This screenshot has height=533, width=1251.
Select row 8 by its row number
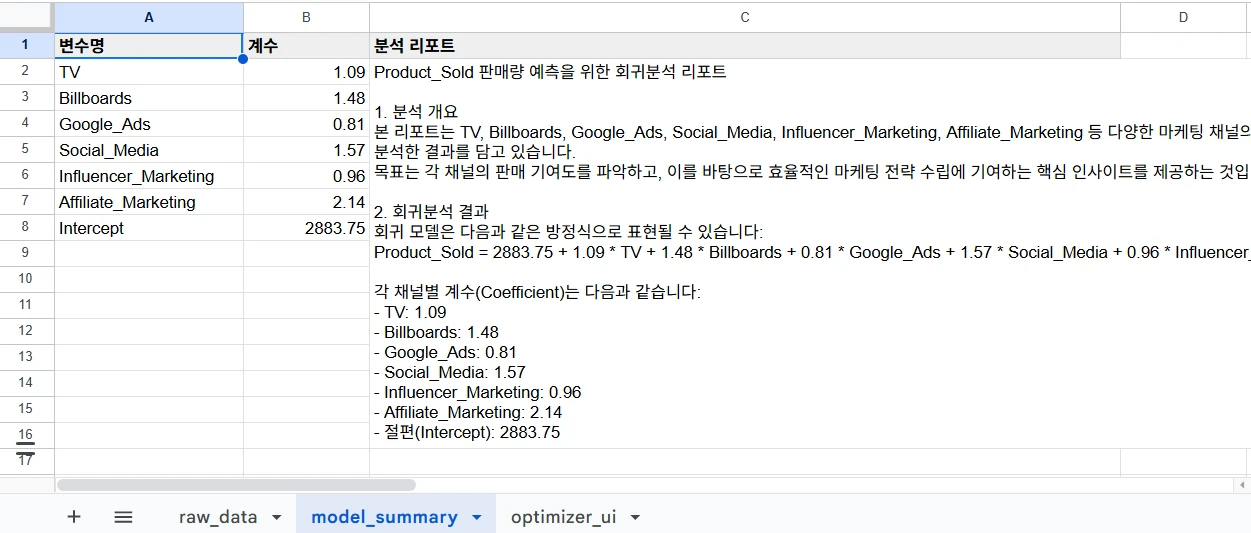coord(27,227)
